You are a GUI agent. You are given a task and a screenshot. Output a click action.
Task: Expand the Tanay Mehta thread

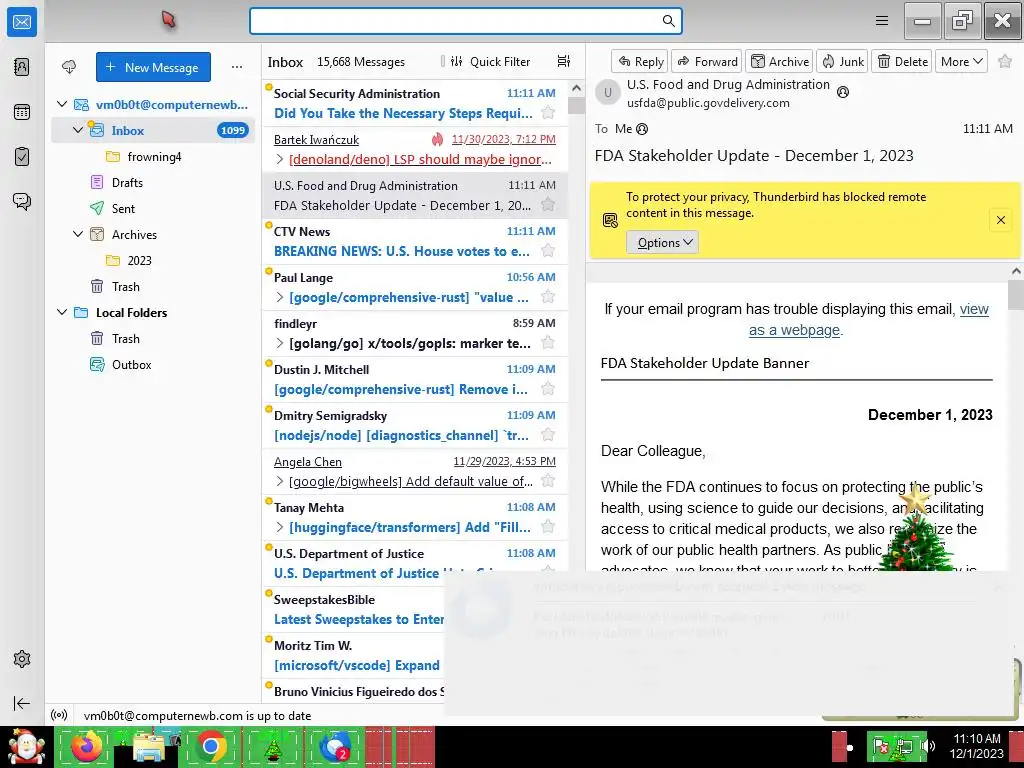[280, 527]
